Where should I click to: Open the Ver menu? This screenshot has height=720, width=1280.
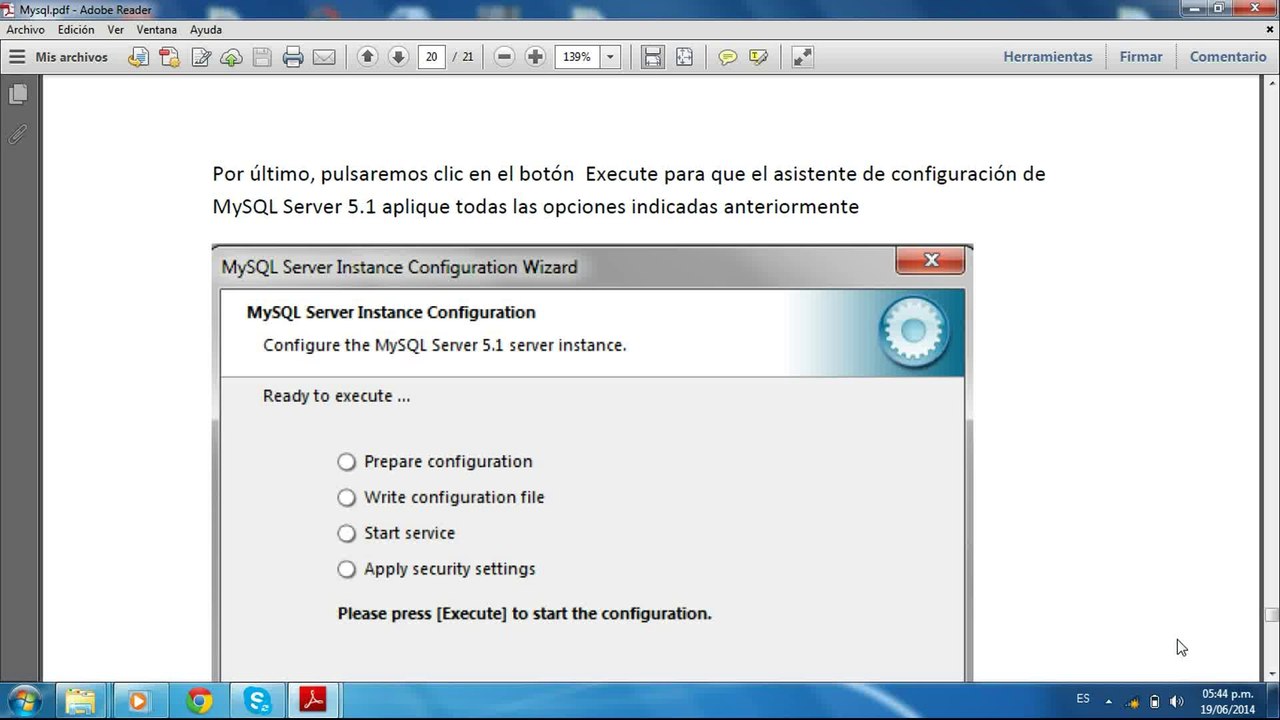click(116, 30)
